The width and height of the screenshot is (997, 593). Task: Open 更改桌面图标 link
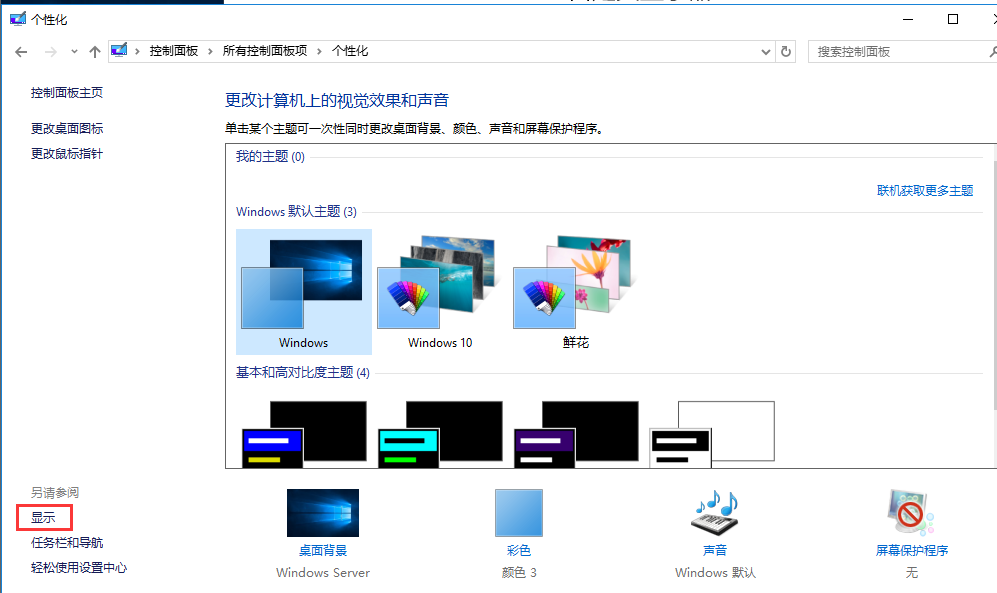[x=67, y=128]
